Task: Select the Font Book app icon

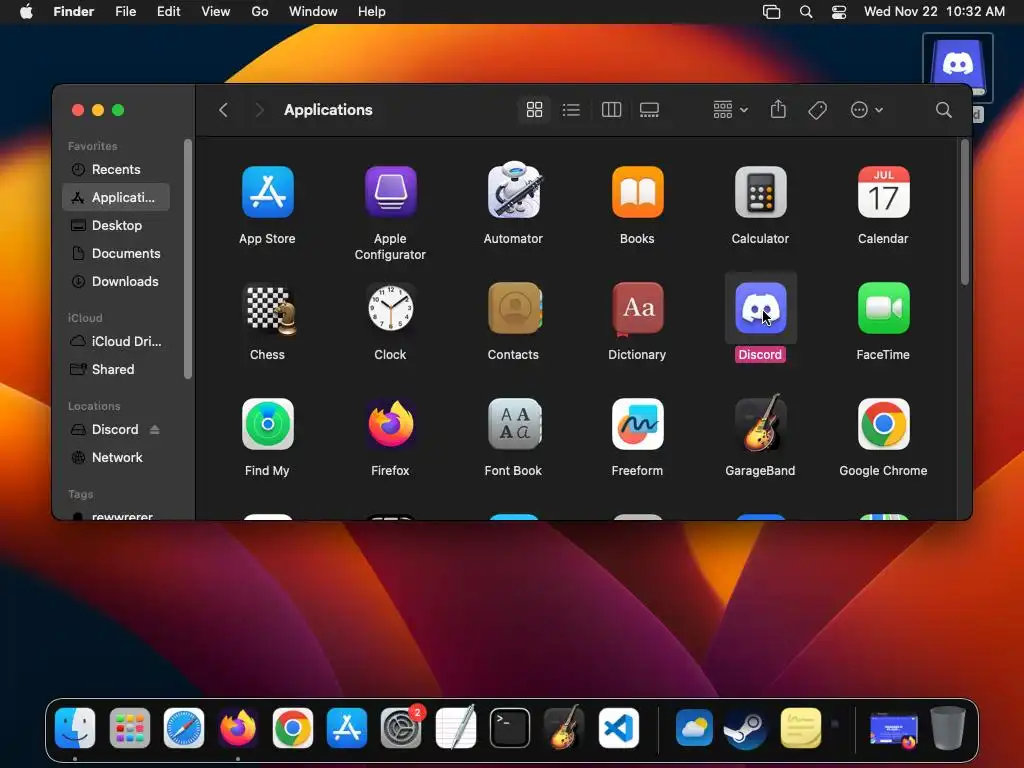Action: tap(514, 424)
